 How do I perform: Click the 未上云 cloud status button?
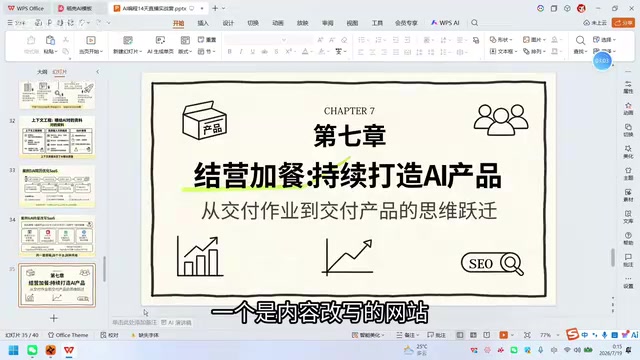[x=595, y=23]
